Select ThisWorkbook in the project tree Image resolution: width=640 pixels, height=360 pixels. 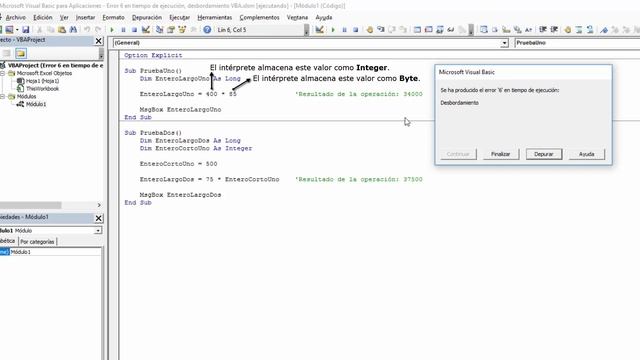click(42, 89)
